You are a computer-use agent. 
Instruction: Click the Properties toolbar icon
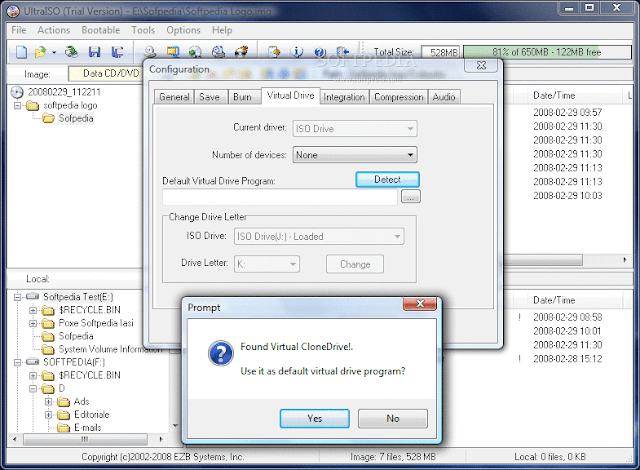click(x=274, y=52)
